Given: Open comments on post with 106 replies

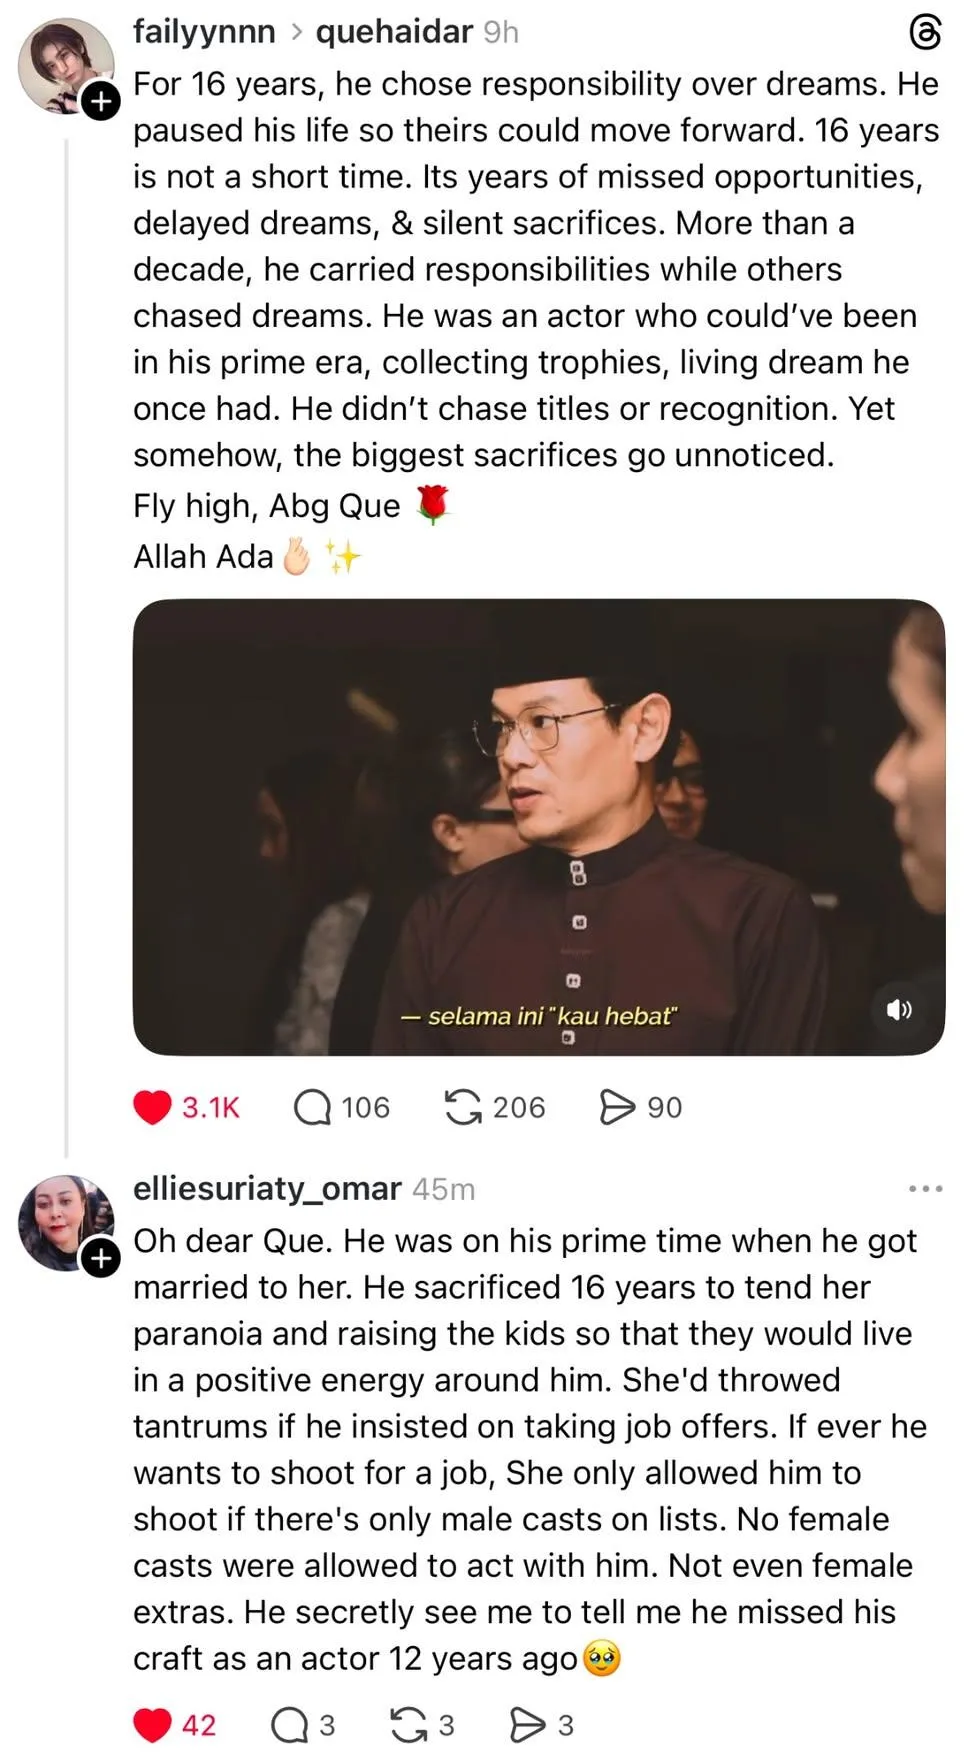Looking at the screenshot, I should click(312, 1107).
